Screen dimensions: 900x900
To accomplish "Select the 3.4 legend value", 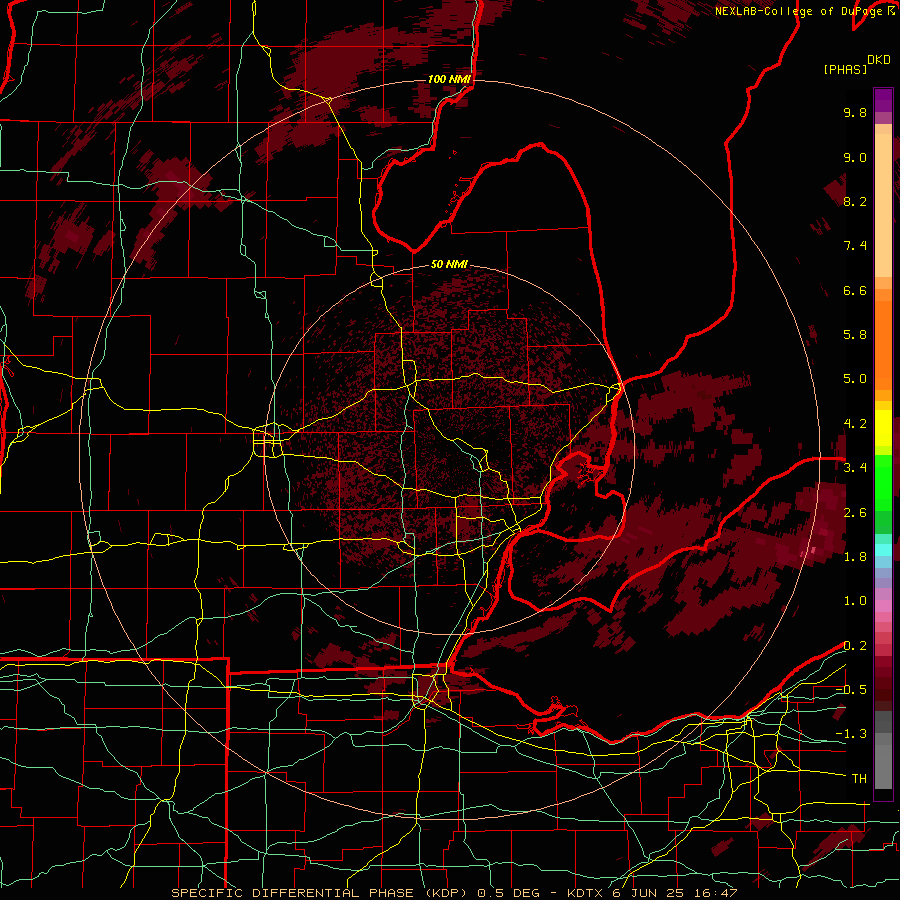I will point(855,468).
